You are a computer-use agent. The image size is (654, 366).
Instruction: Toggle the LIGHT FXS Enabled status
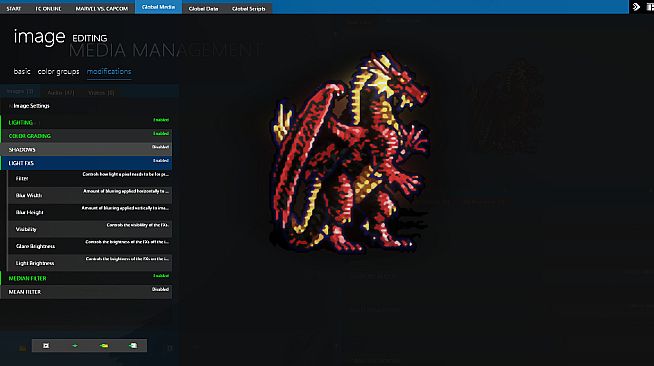161,160
